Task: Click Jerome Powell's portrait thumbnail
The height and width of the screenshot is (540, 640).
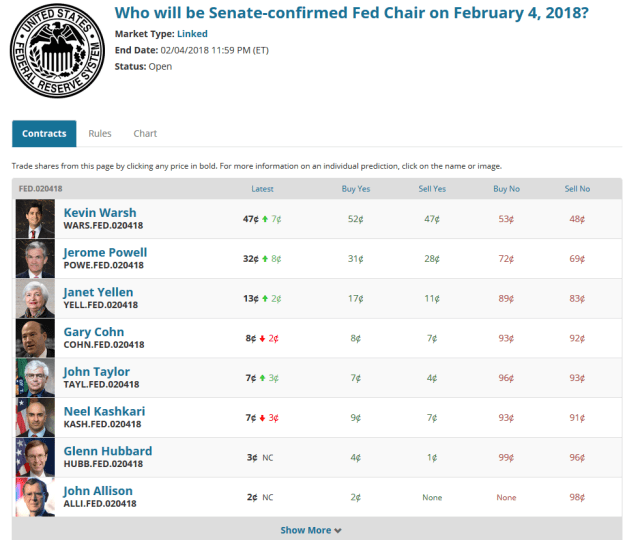Action: tap(35, 258)
